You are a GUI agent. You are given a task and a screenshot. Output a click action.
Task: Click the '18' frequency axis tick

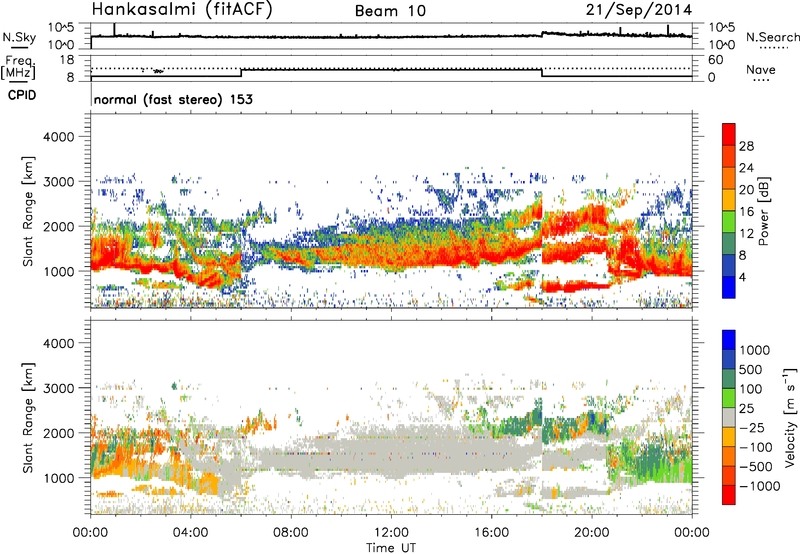(x=67, y=60)
